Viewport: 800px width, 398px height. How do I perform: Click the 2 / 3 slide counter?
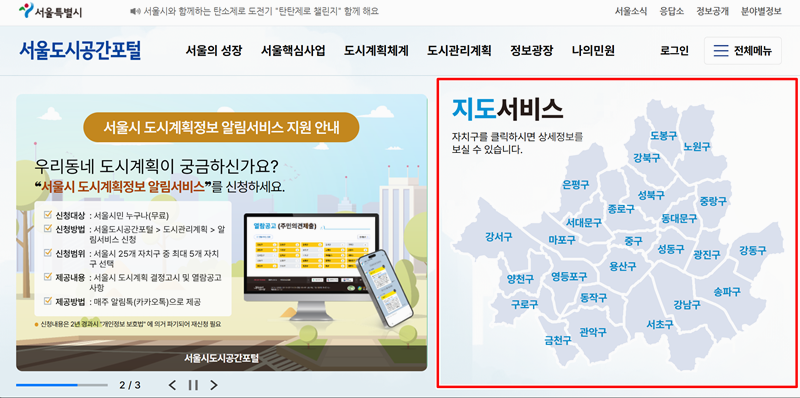[130, 385]
